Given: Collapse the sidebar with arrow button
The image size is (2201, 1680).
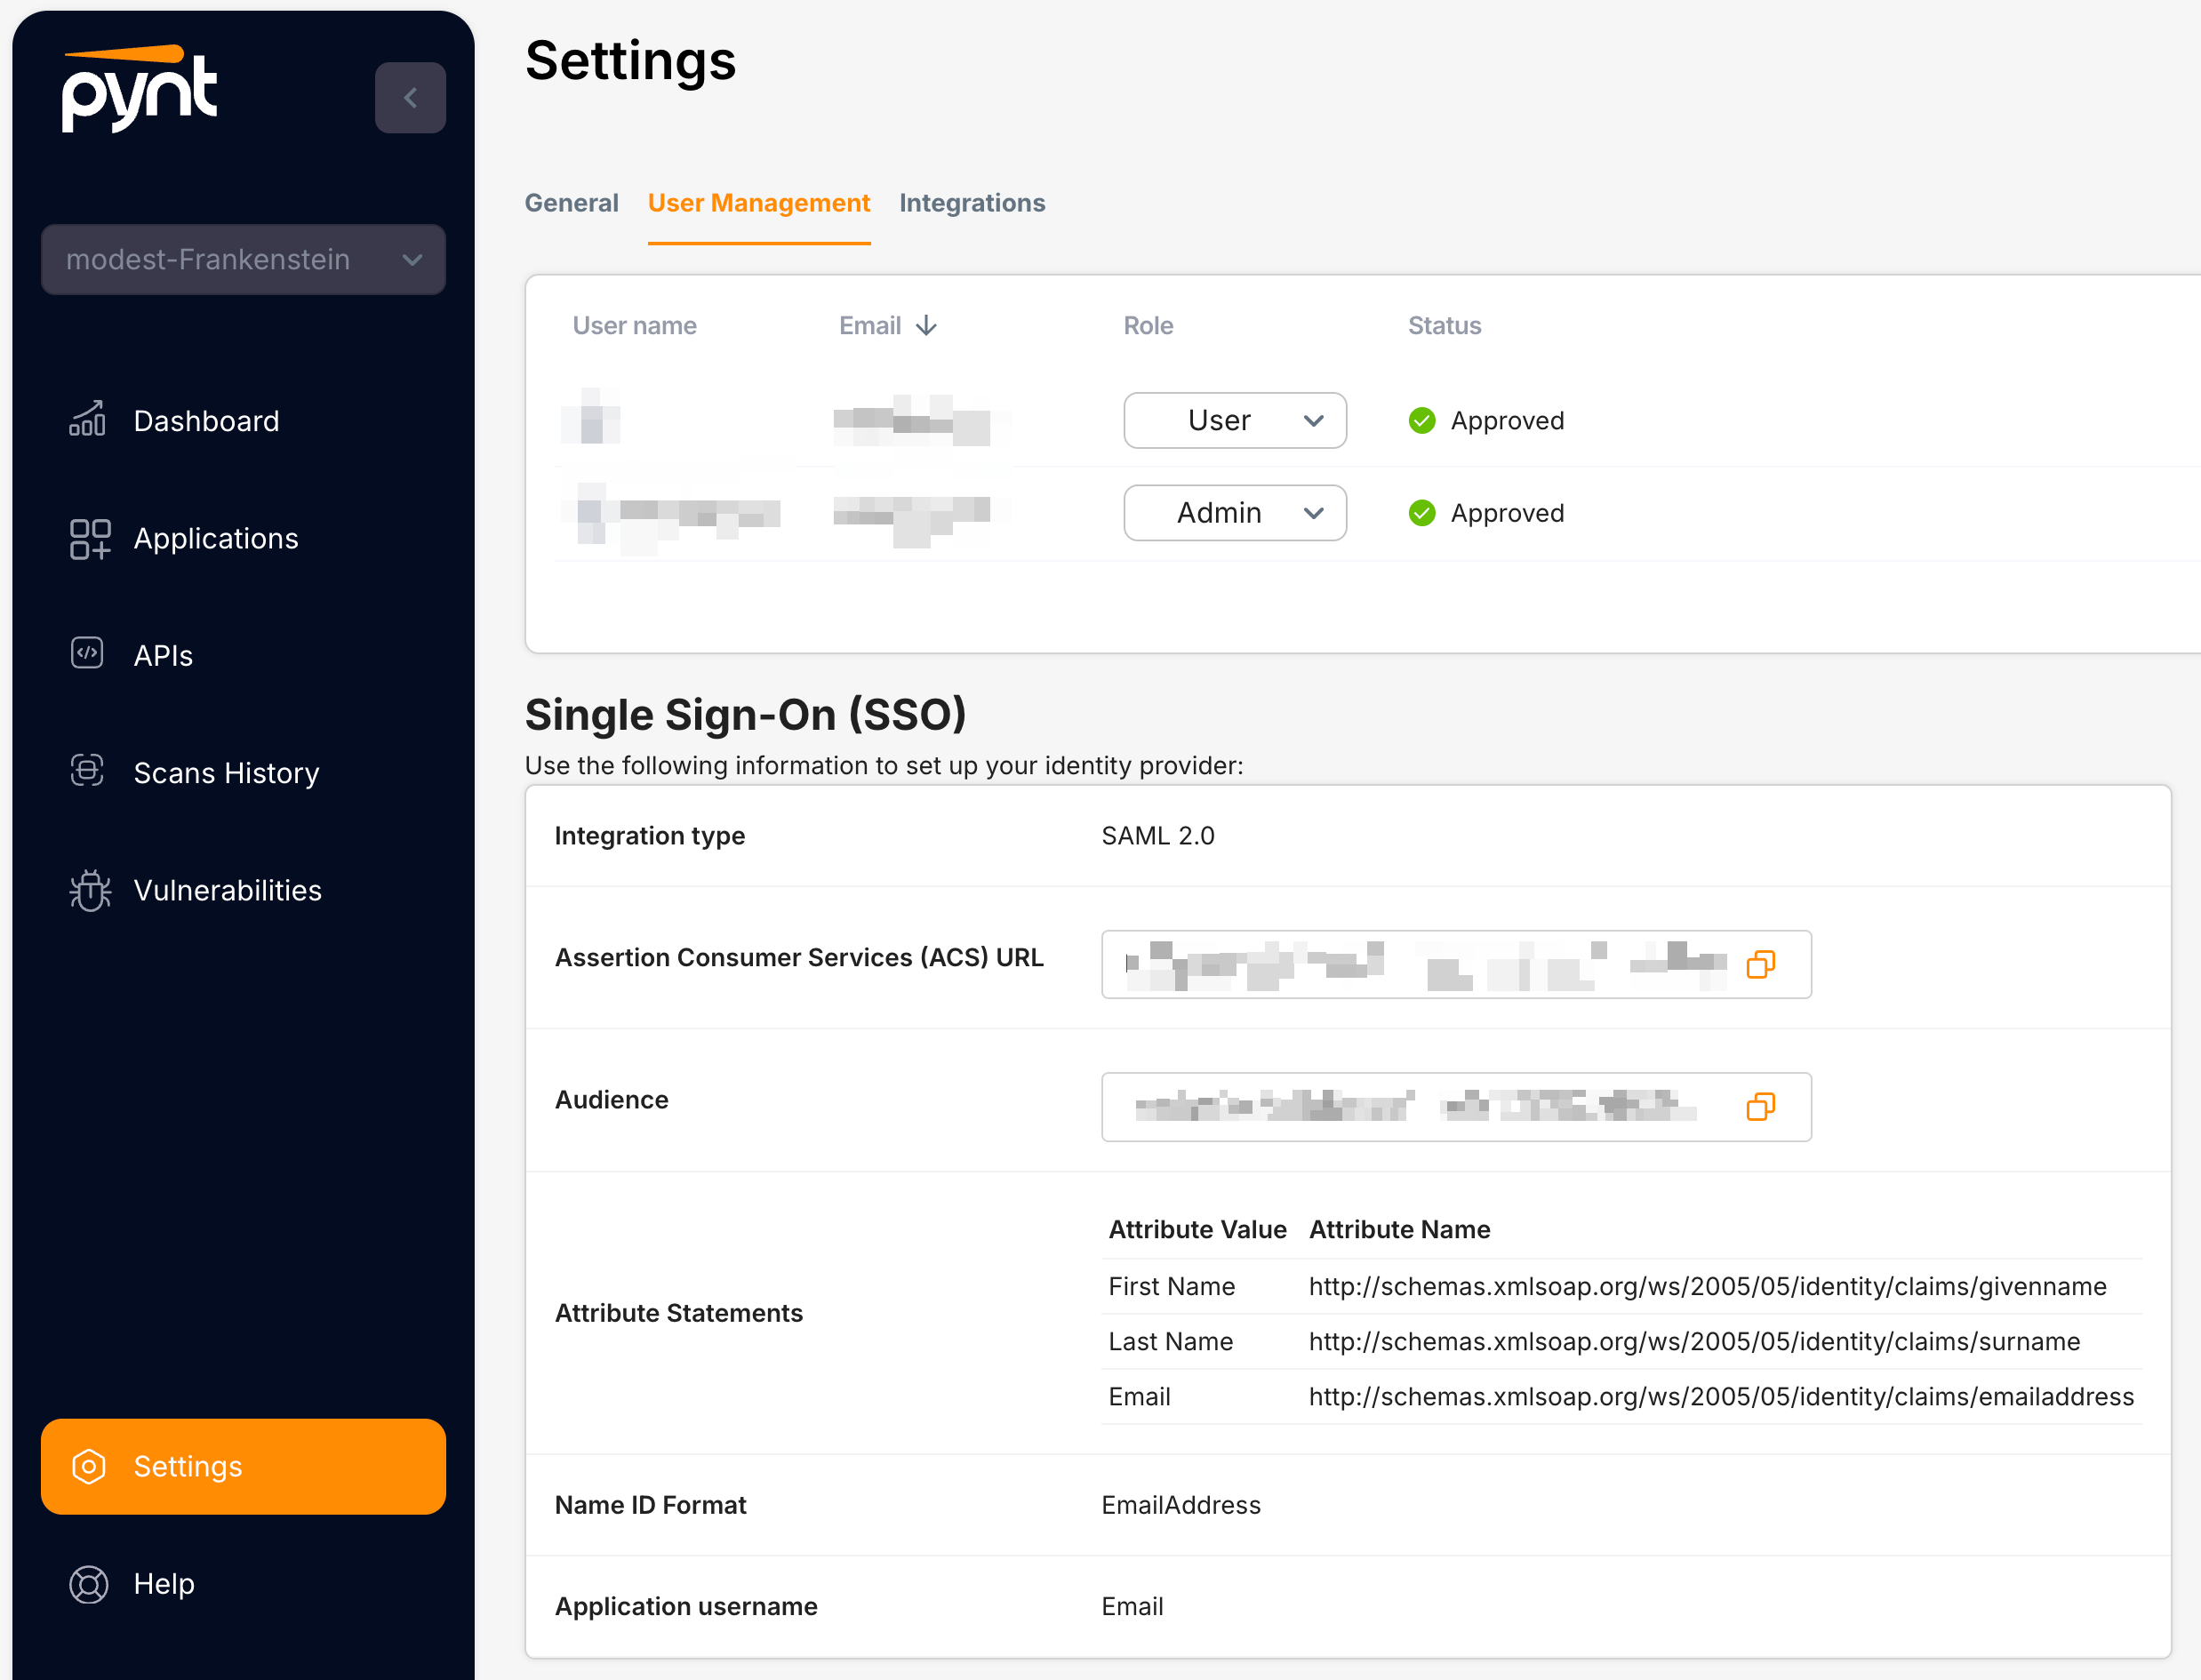Looking at the screenshot, I should click(410, 98).
